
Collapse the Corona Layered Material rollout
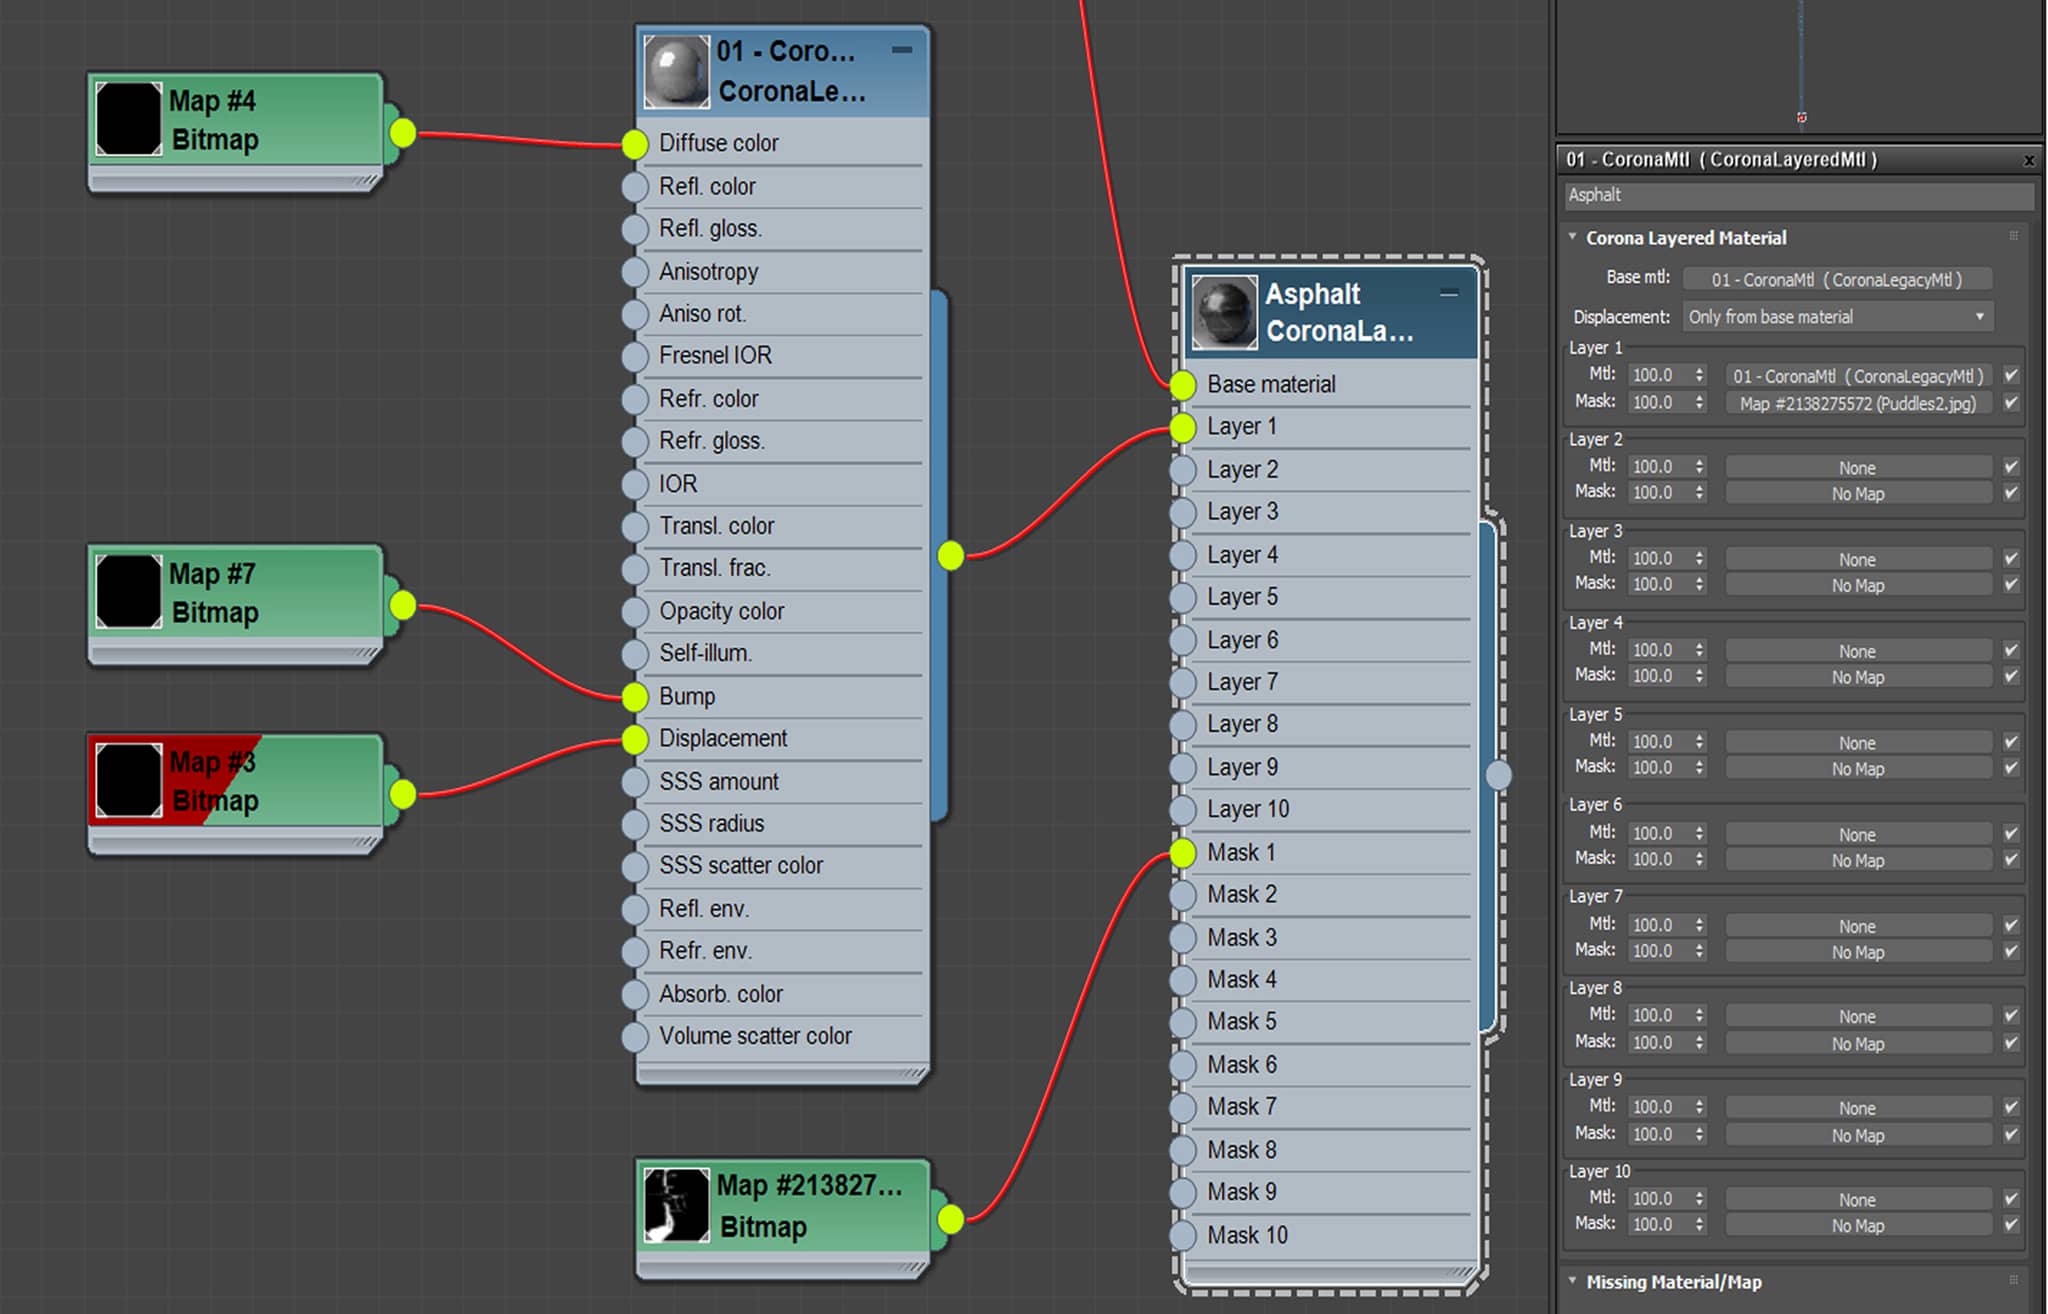[1685, 238]
